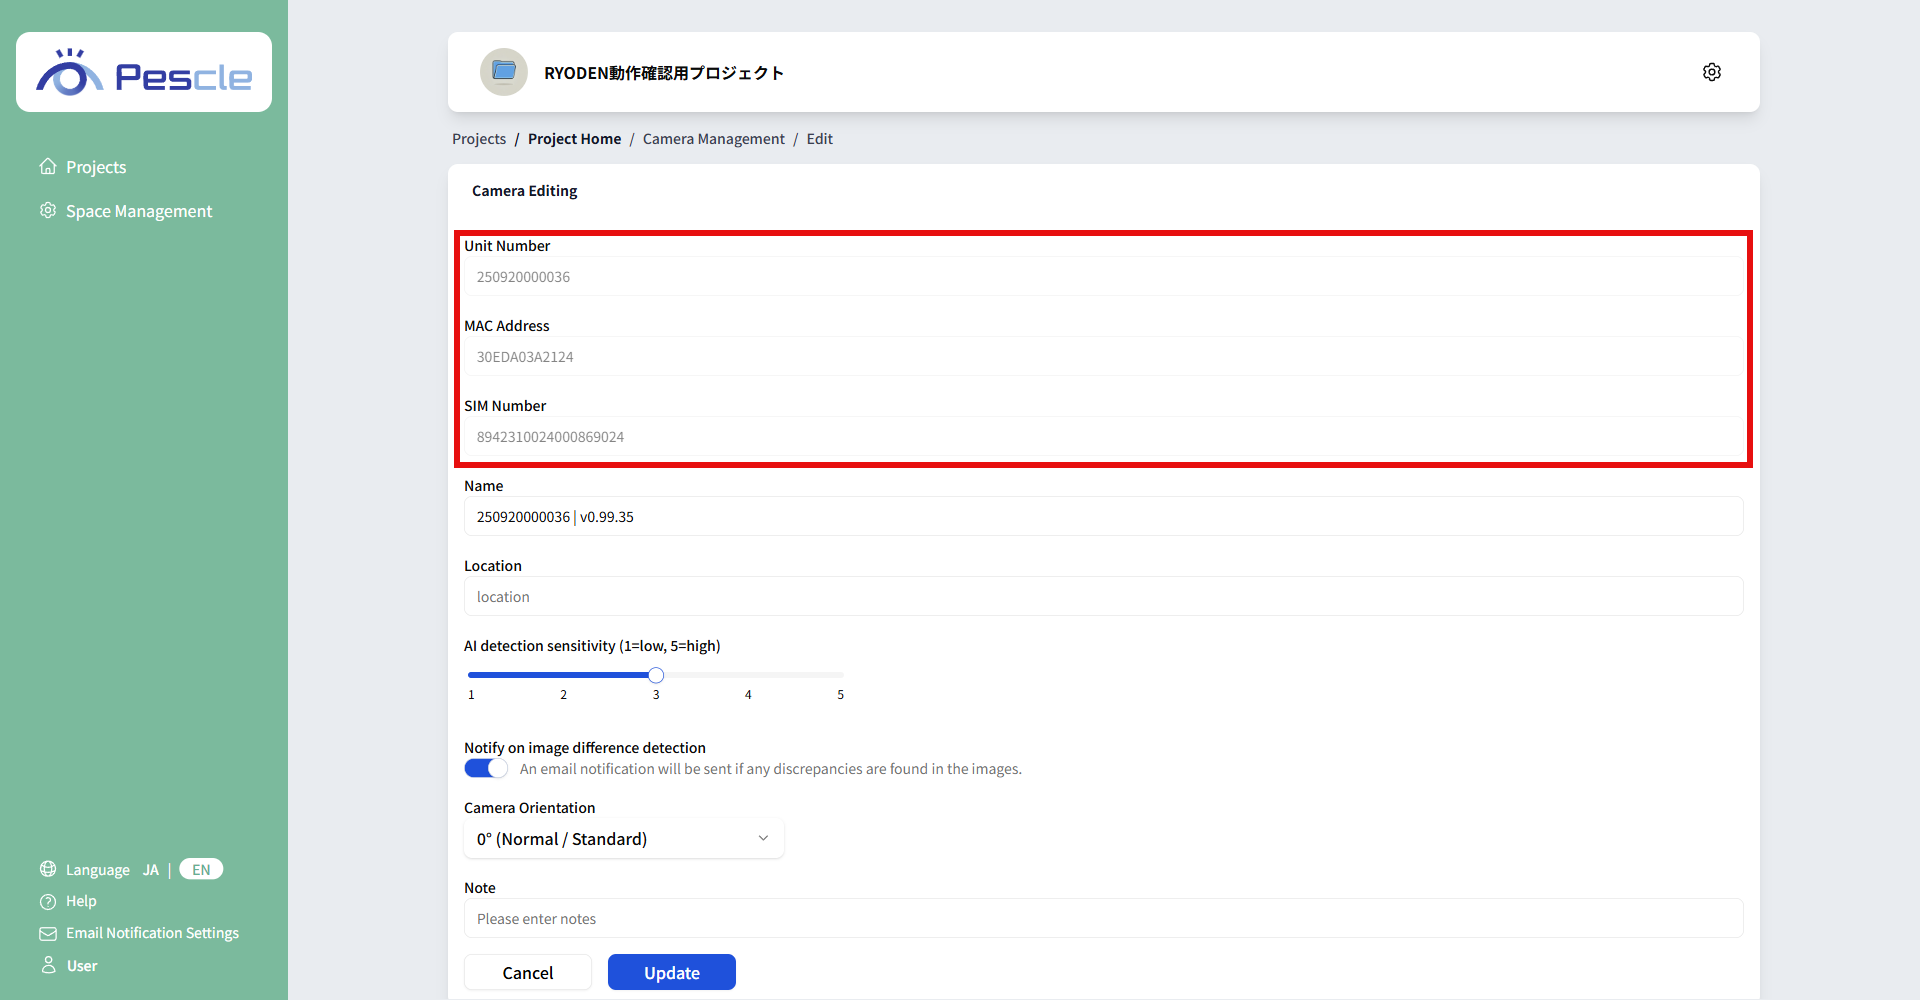Image resolution: width=1920 pixels, height=1000 pixels.
Task: Select EN language option
Action: tap(201, 870)
